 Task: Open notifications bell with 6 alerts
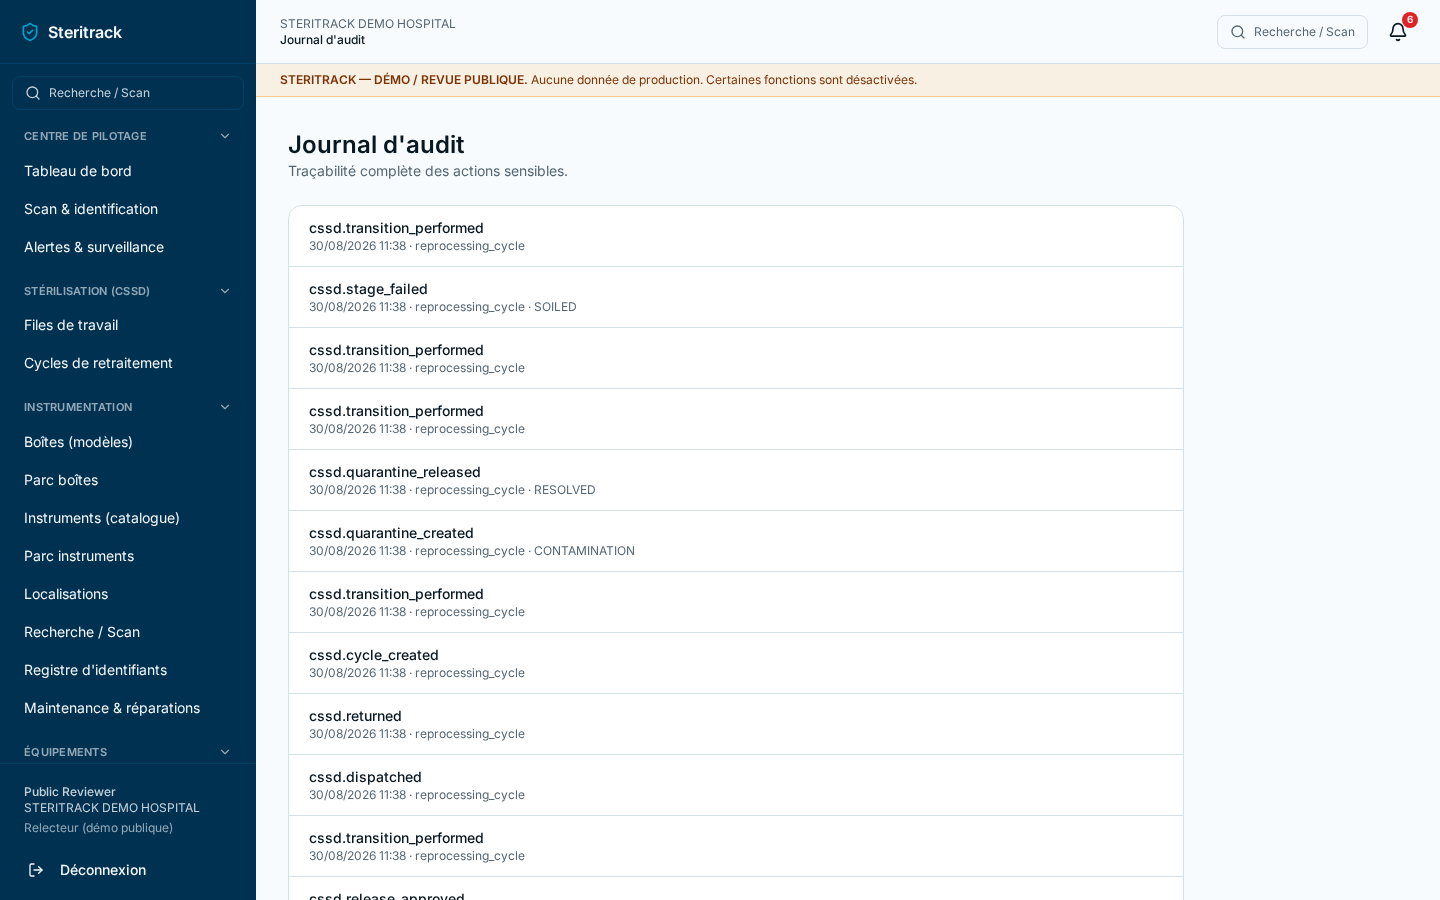1398,32
